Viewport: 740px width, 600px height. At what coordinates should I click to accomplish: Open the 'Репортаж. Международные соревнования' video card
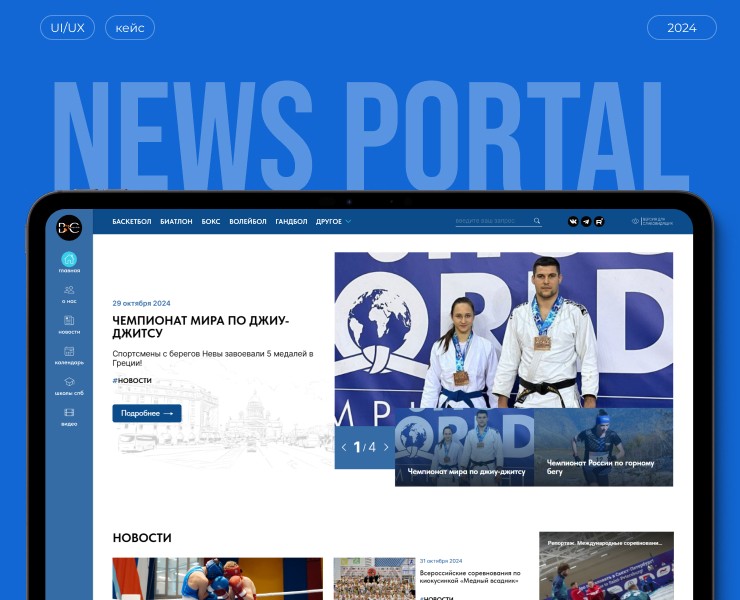[x=606, y=566]
